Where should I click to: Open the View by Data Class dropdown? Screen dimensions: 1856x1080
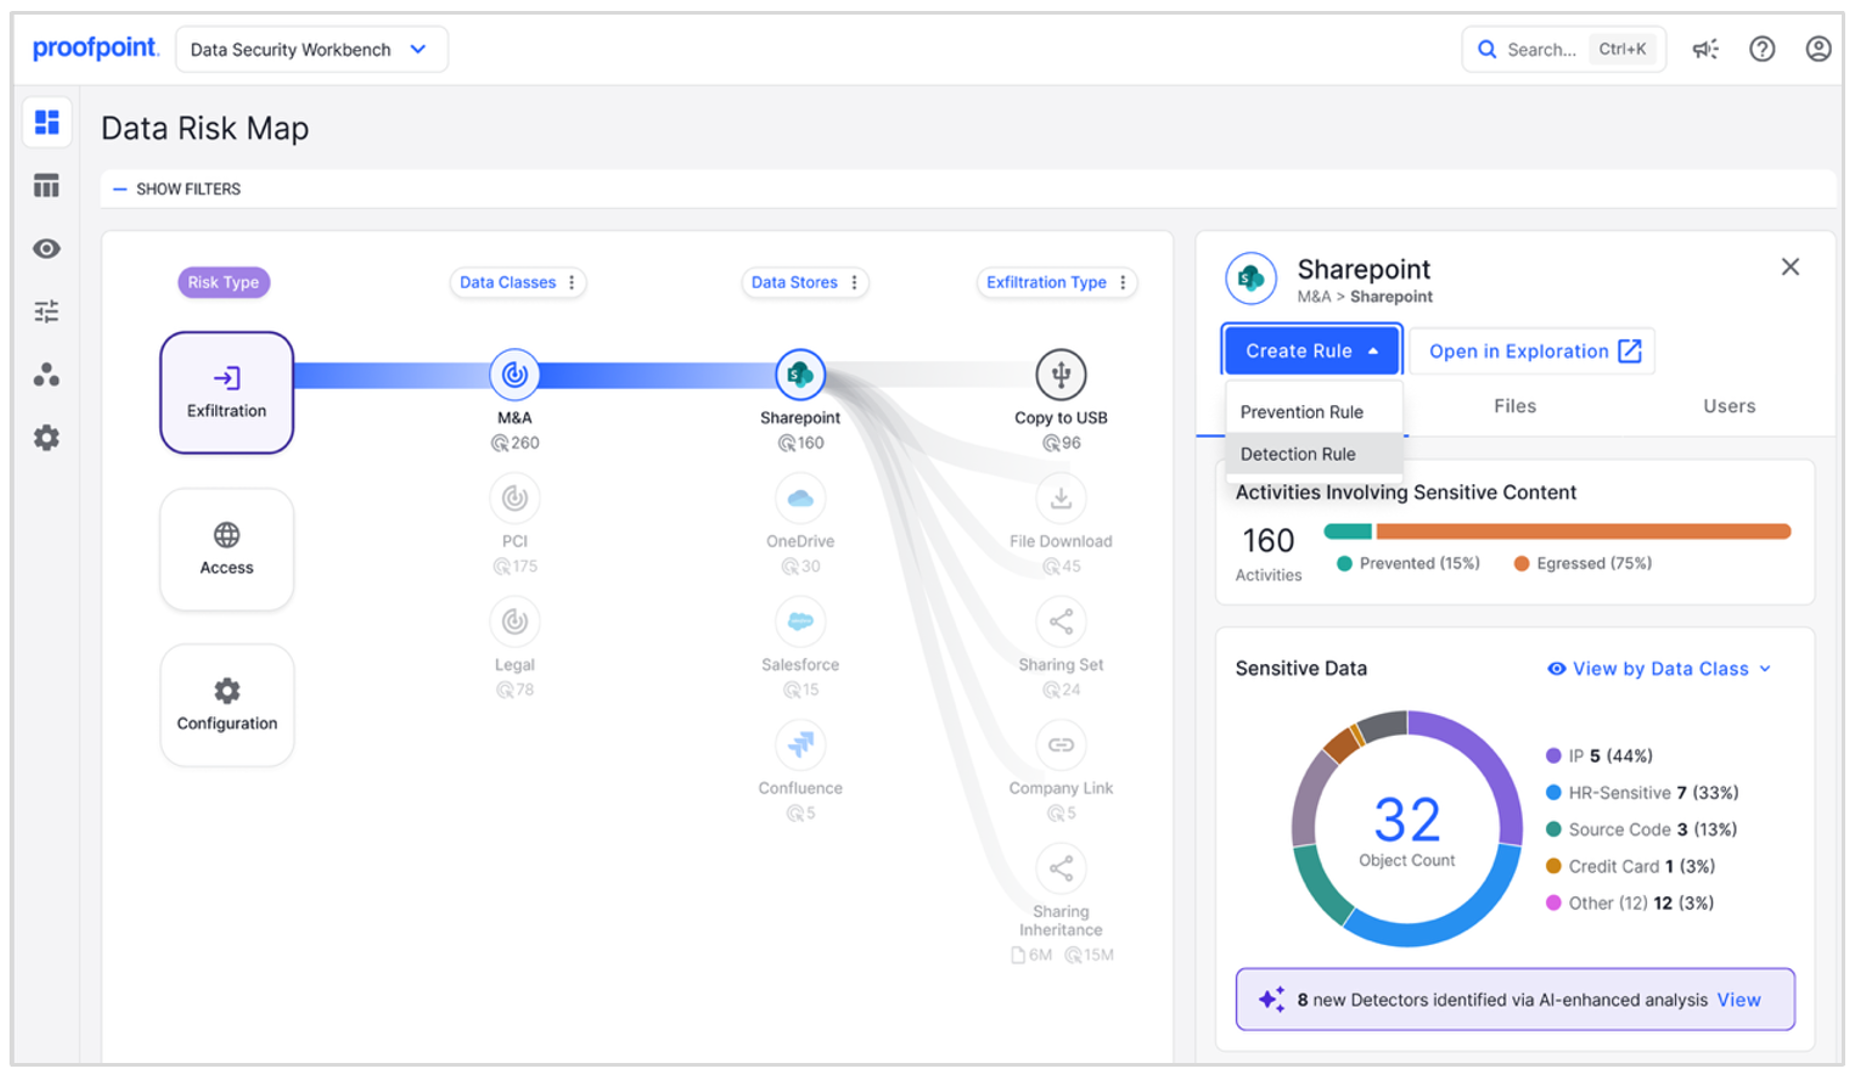point(1659,669)
